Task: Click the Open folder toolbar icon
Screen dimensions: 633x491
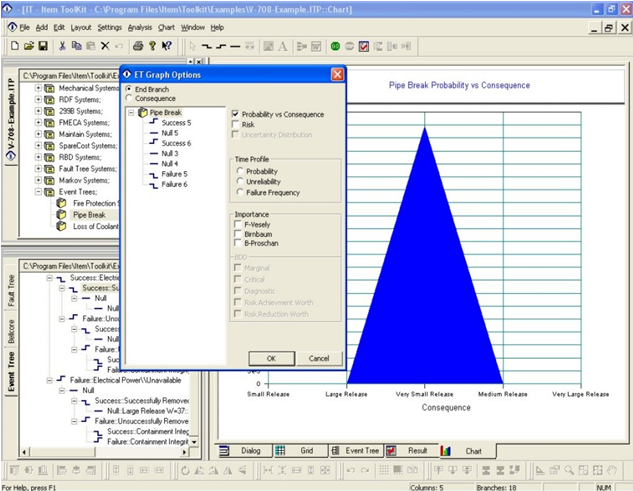Action: tap(28, 46)
